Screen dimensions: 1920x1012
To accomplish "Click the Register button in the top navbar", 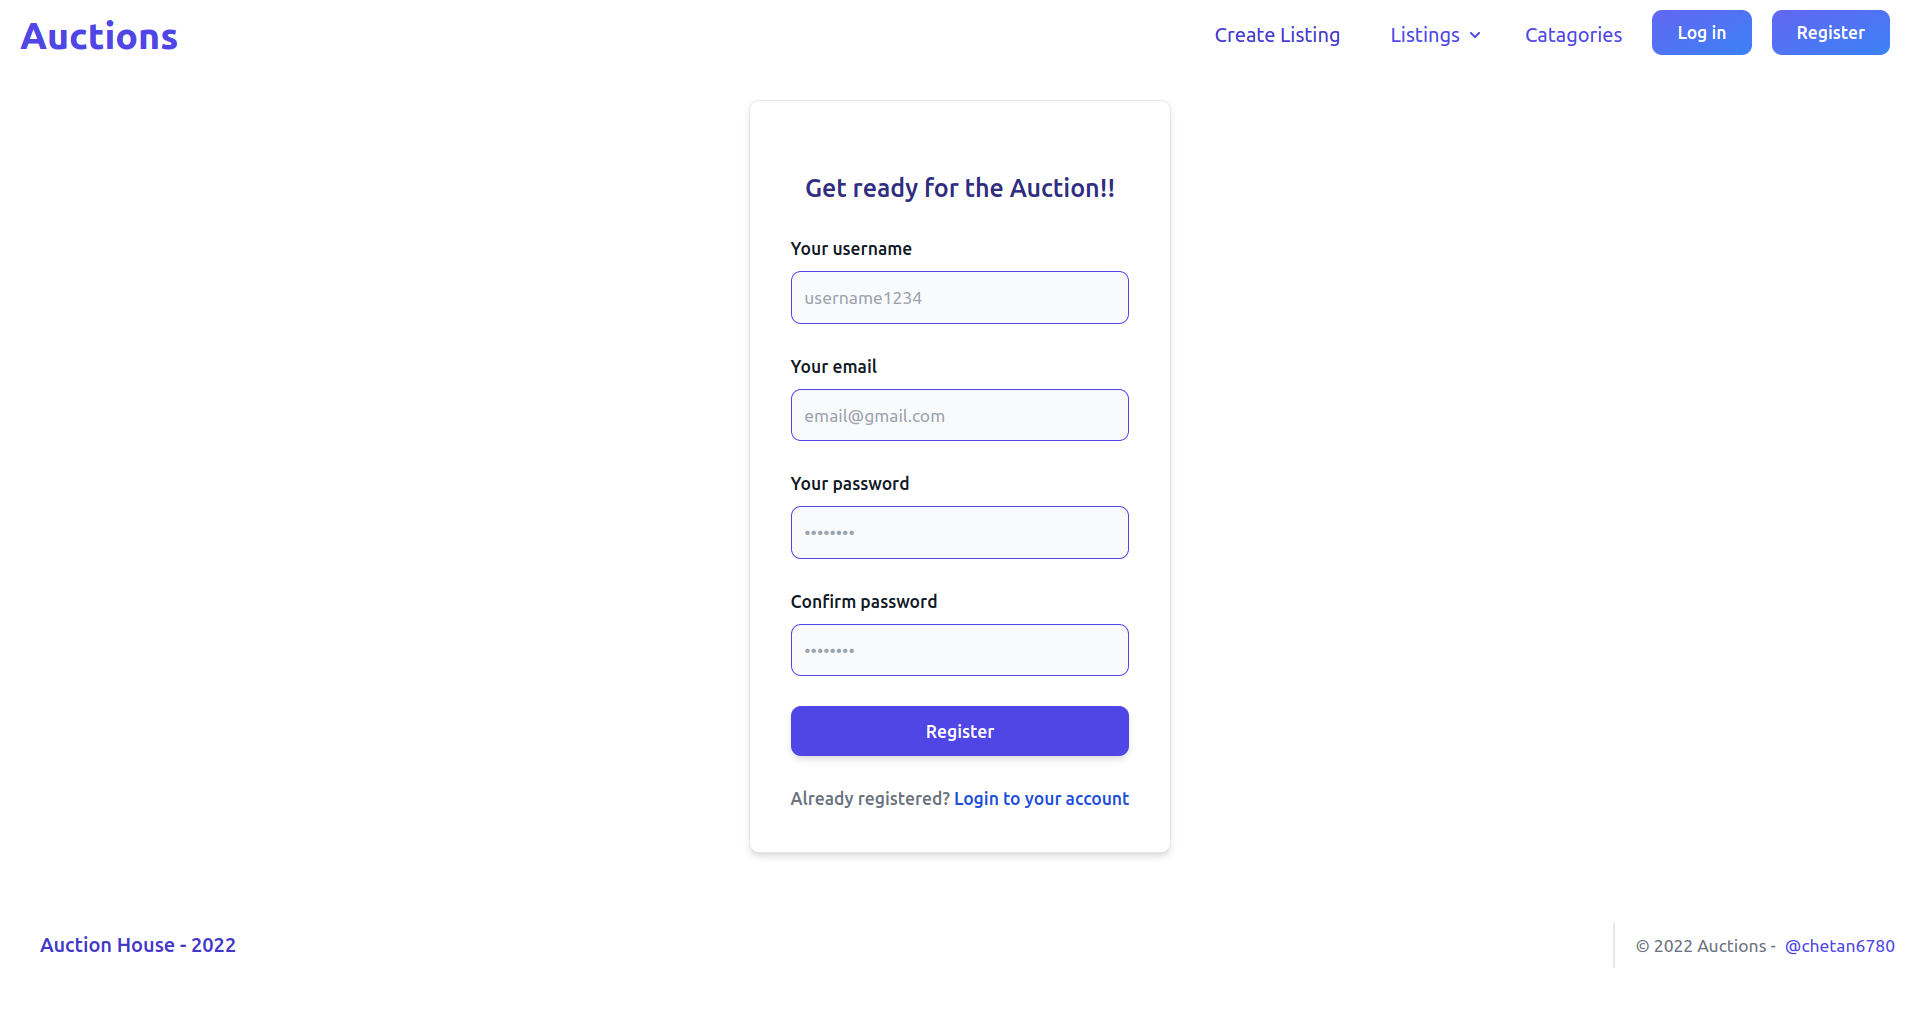I will [x=1830, y=33].
